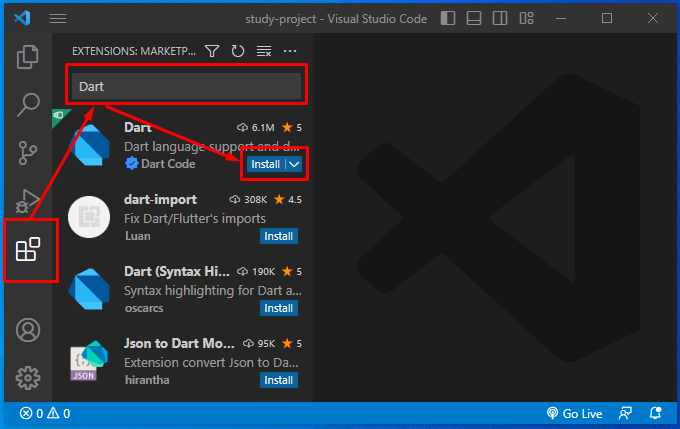Toggle Primary Side Bar layout icon
Viewport: 680px width, 429px height.
[448, 18]
